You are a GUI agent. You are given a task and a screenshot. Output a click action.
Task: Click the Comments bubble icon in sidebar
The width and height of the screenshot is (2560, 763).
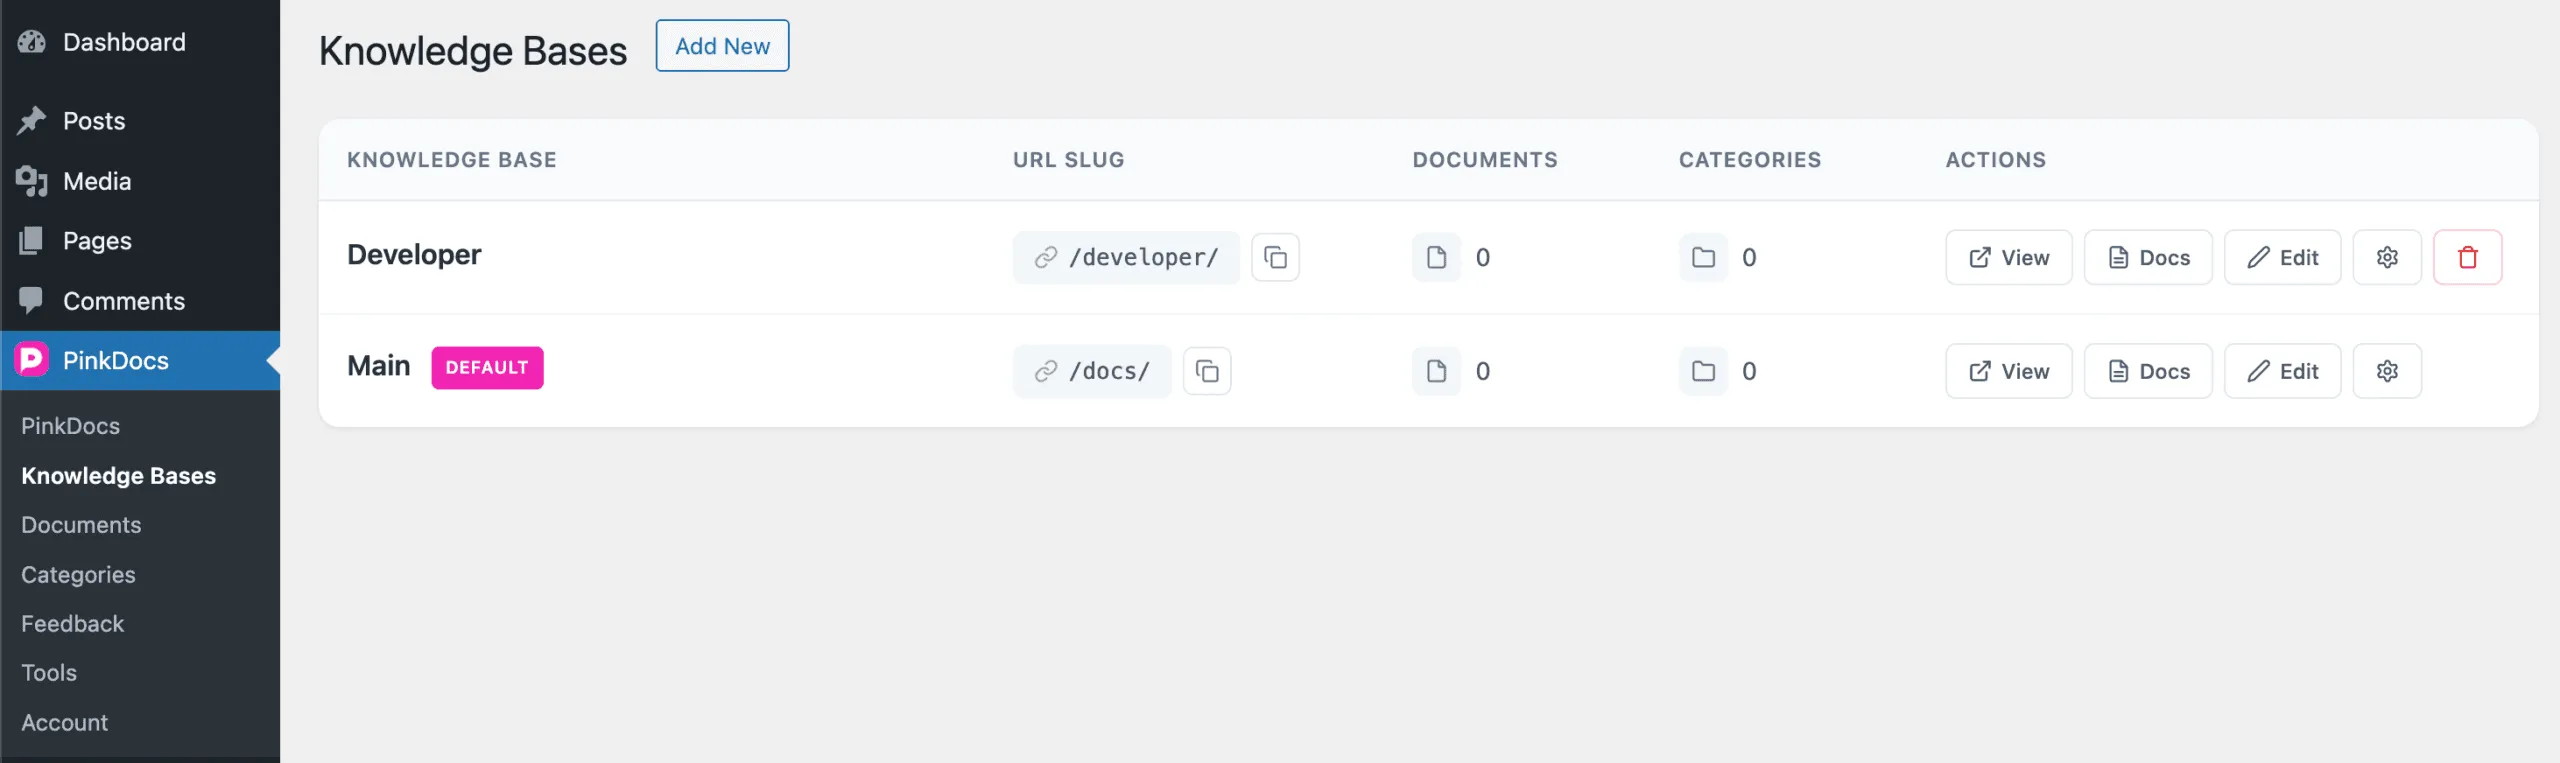coord(33,300)
